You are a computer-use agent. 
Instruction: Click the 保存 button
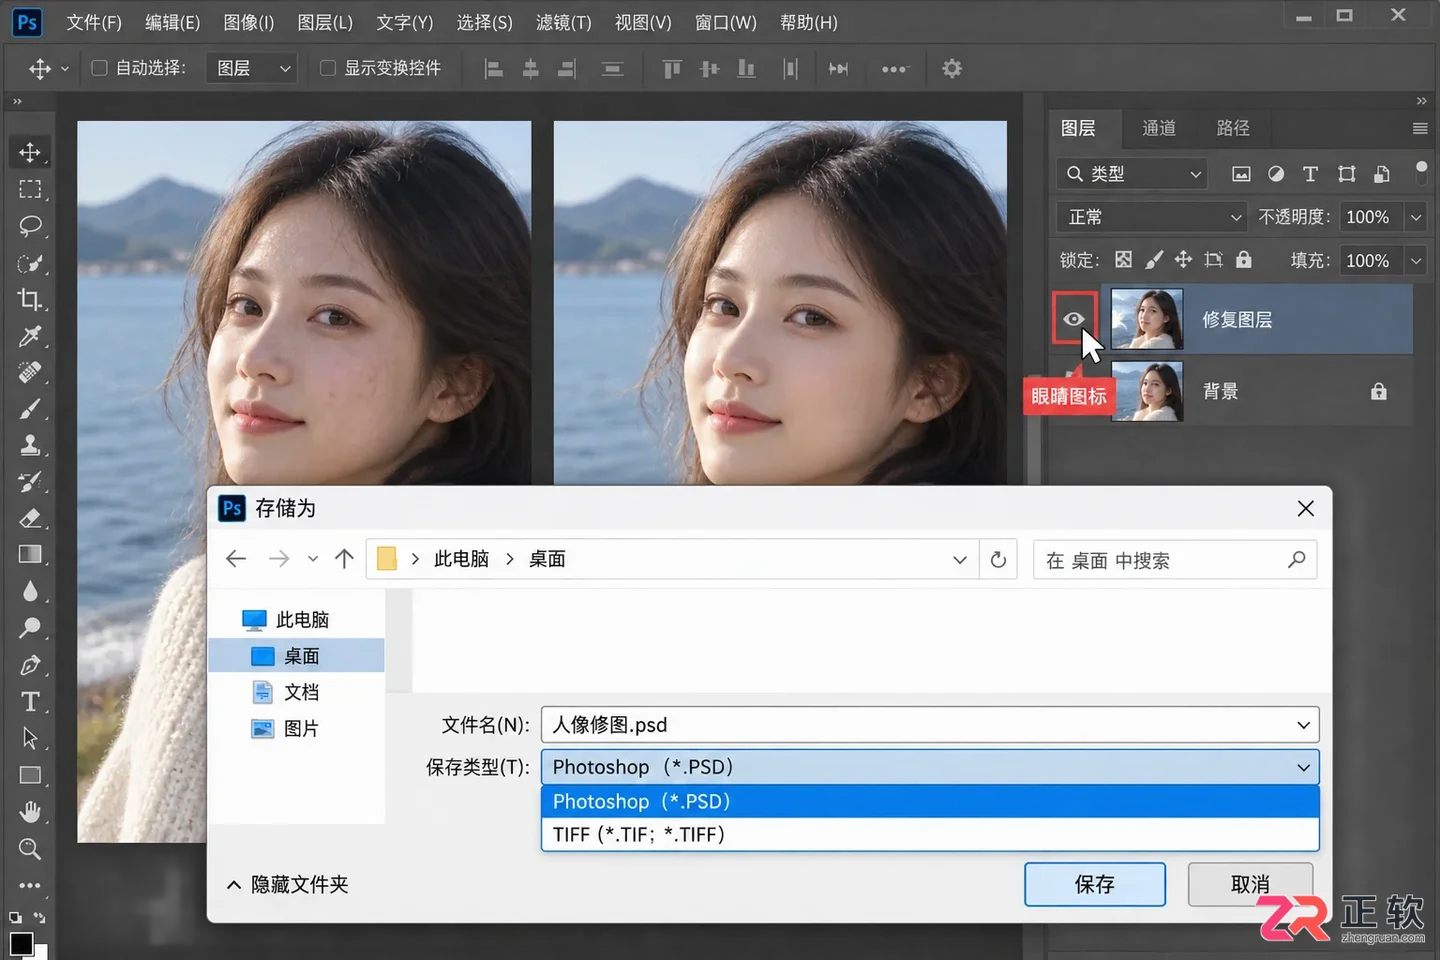1095,884
